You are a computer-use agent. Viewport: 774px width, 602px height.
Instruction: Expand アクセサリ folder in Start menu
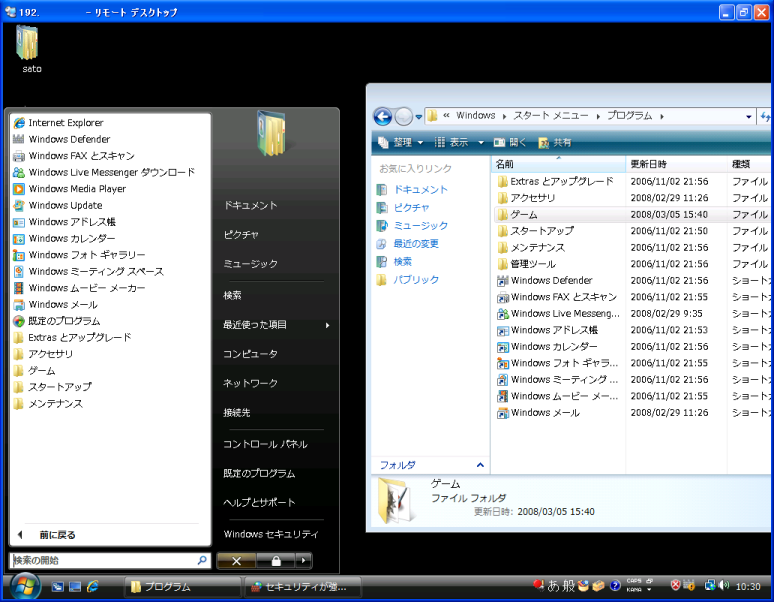point(43,354)
